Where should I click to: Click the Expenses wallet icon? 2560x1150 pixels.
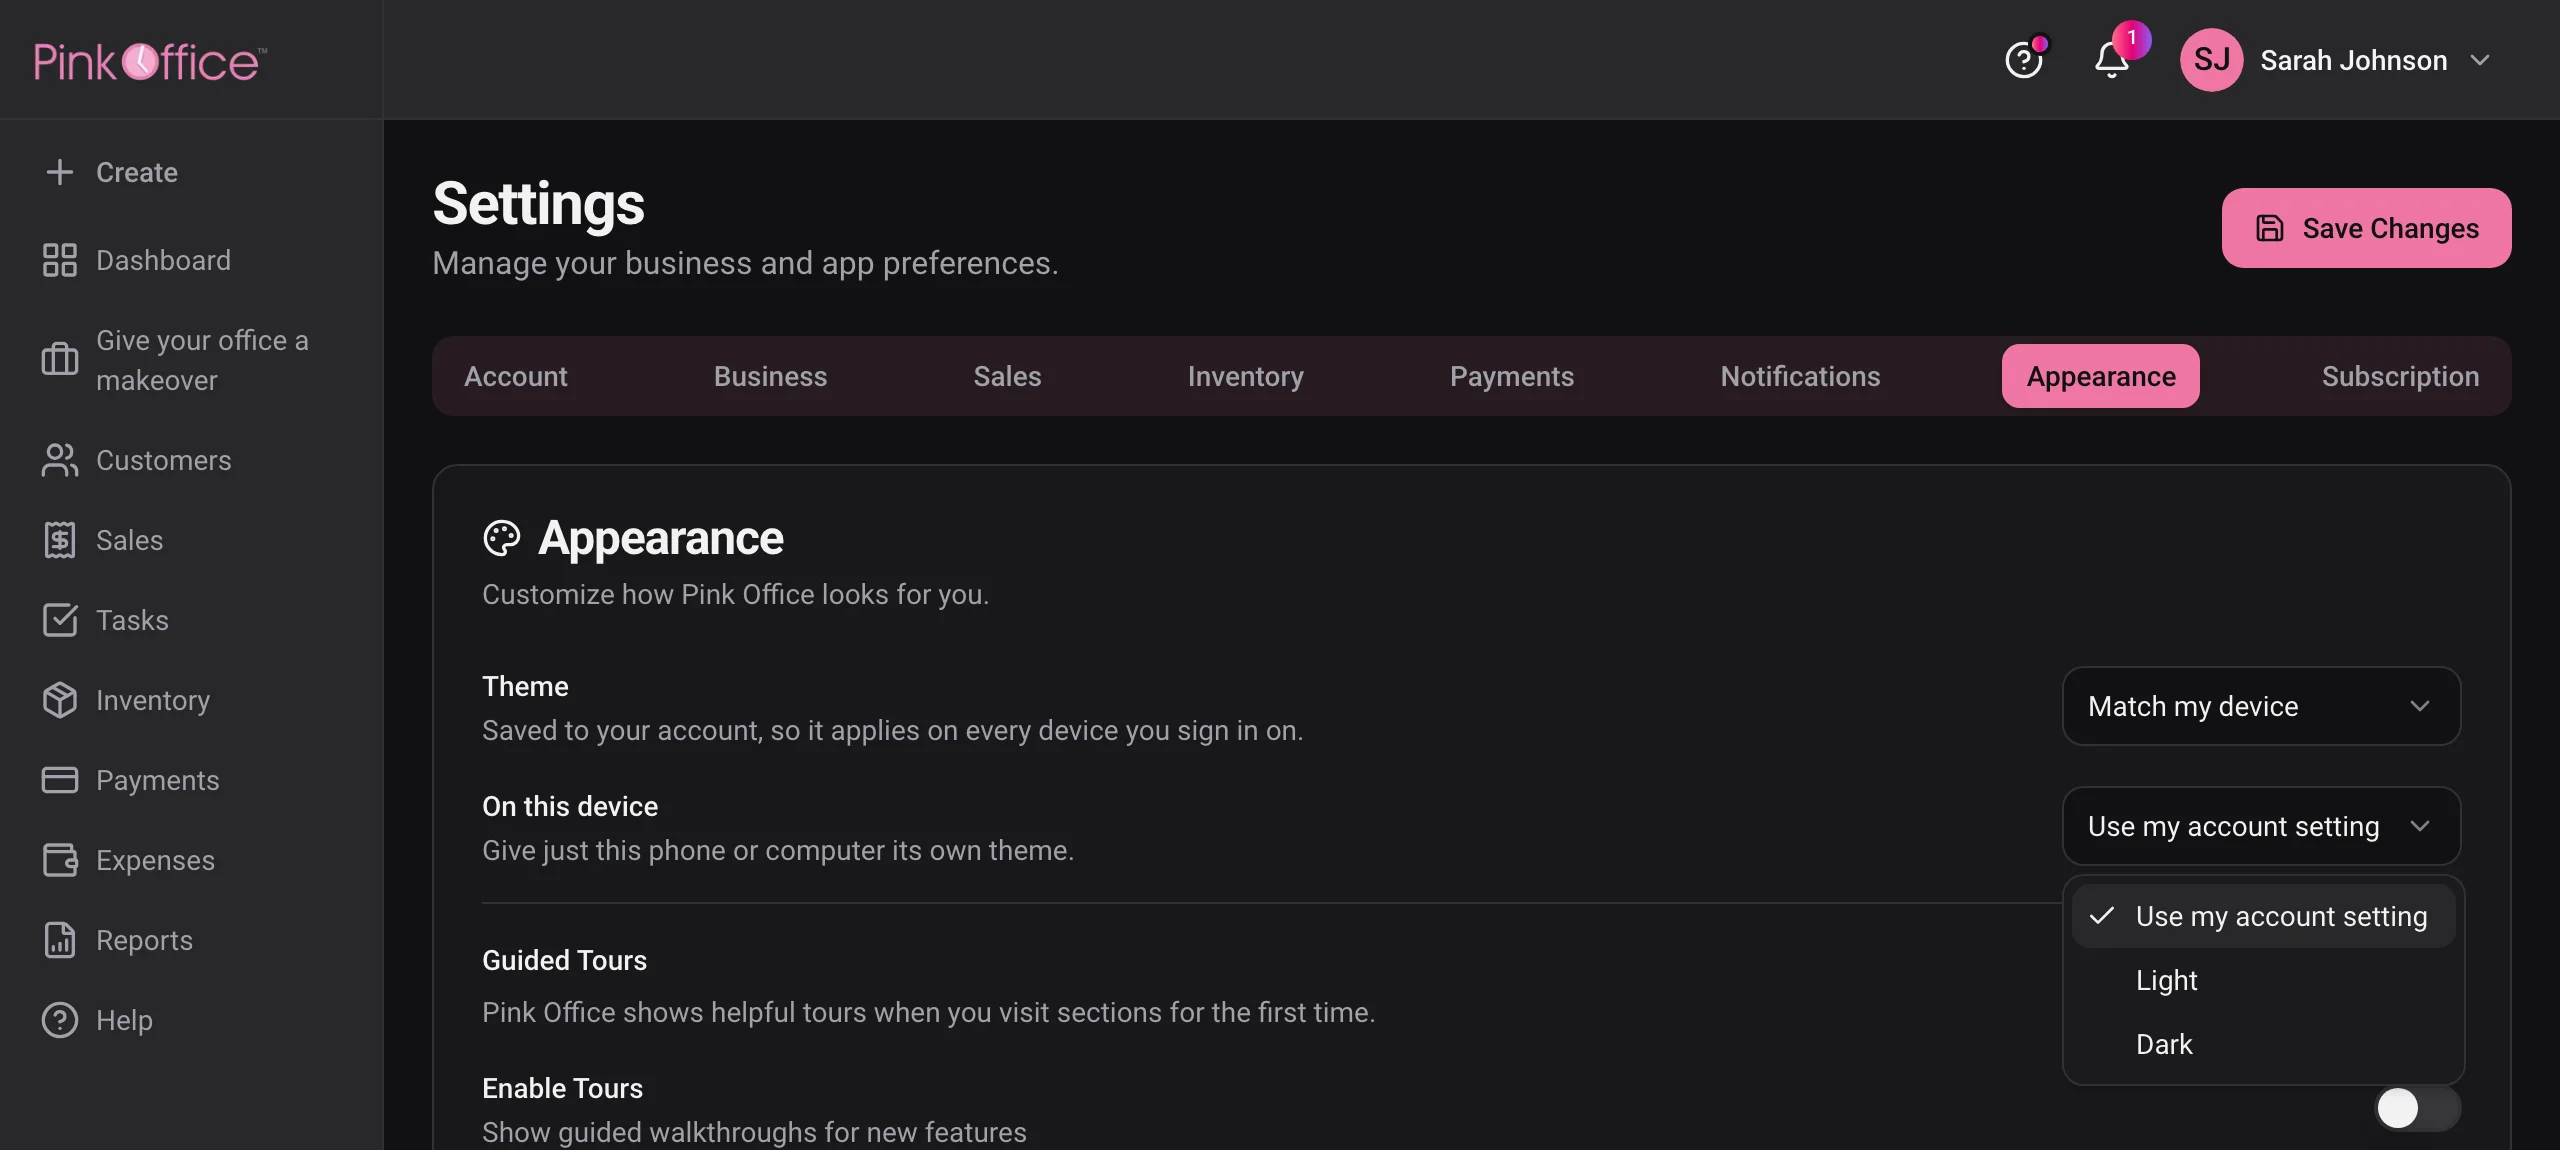click(60, 860)
